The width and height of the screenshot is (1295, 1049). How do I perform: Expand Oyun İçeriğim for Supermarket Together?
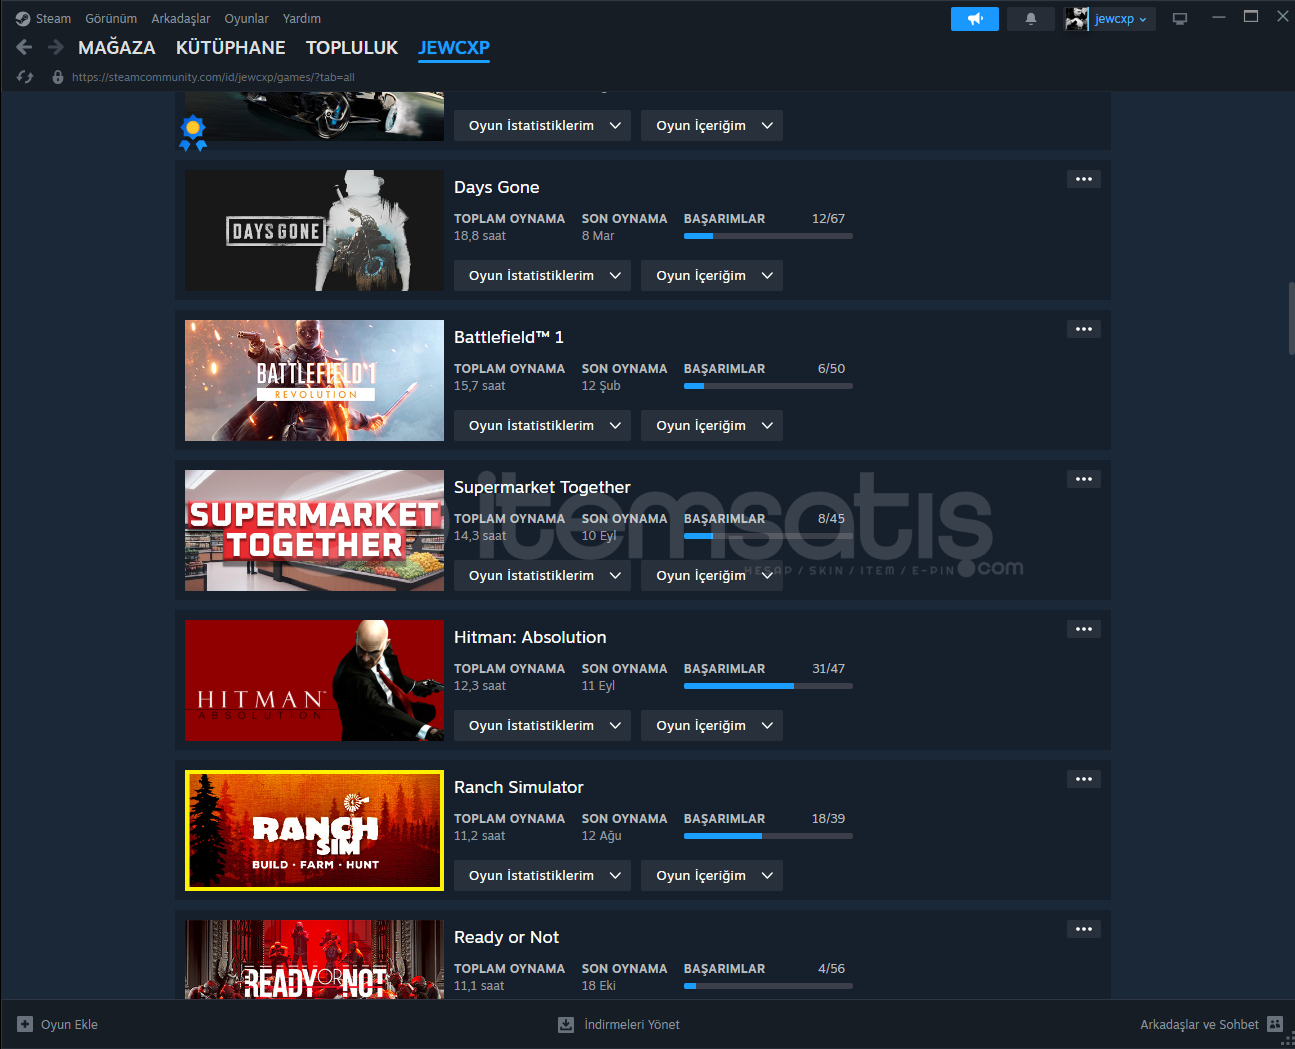point(712,575)
